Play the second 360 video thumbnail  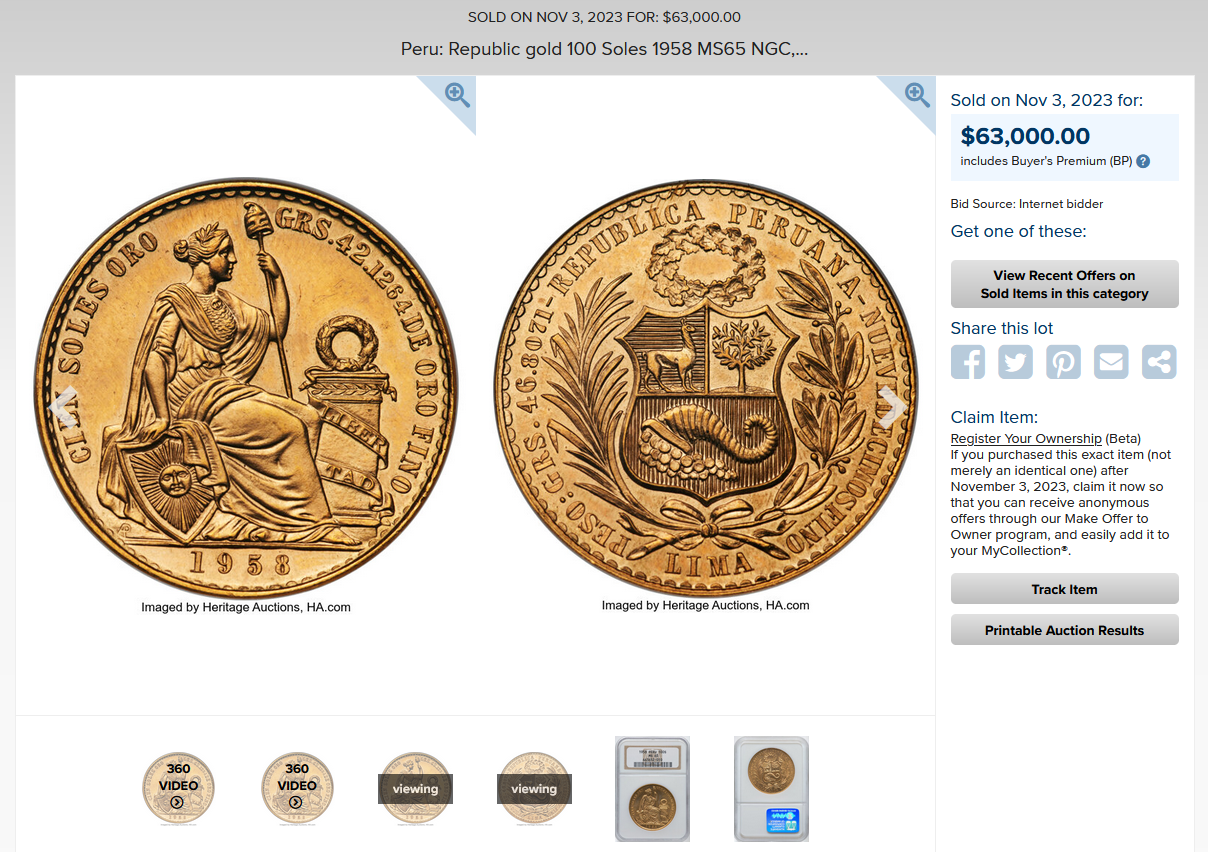[x=297, y=788]
